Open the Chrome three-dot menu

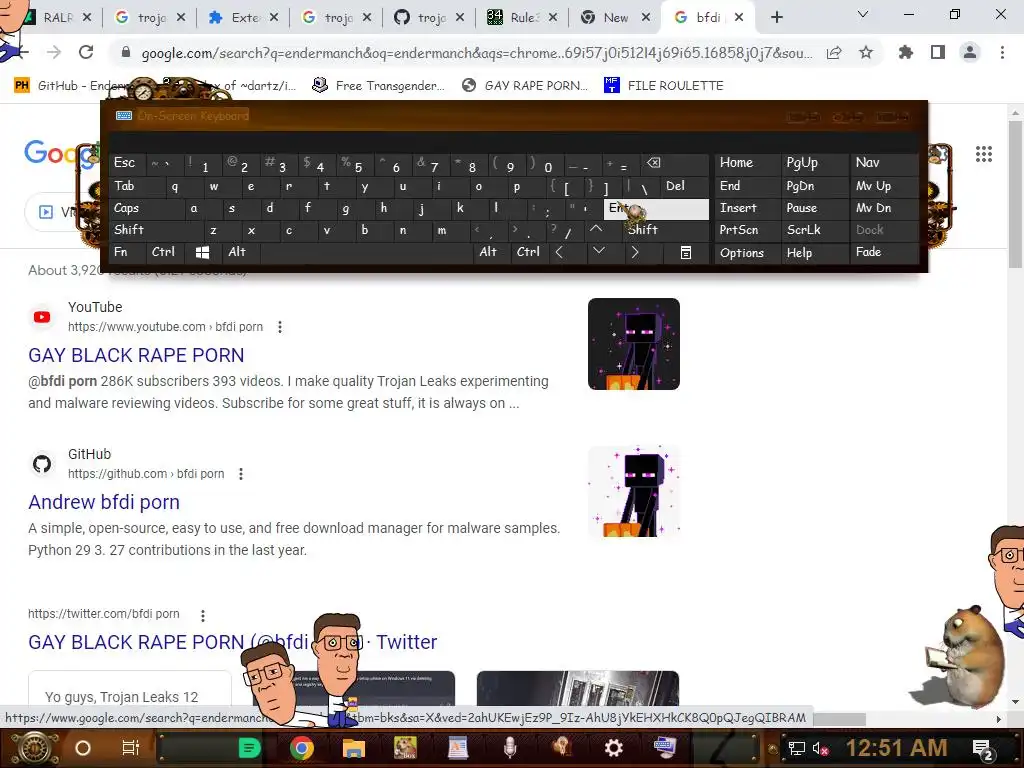(1002, 52)
